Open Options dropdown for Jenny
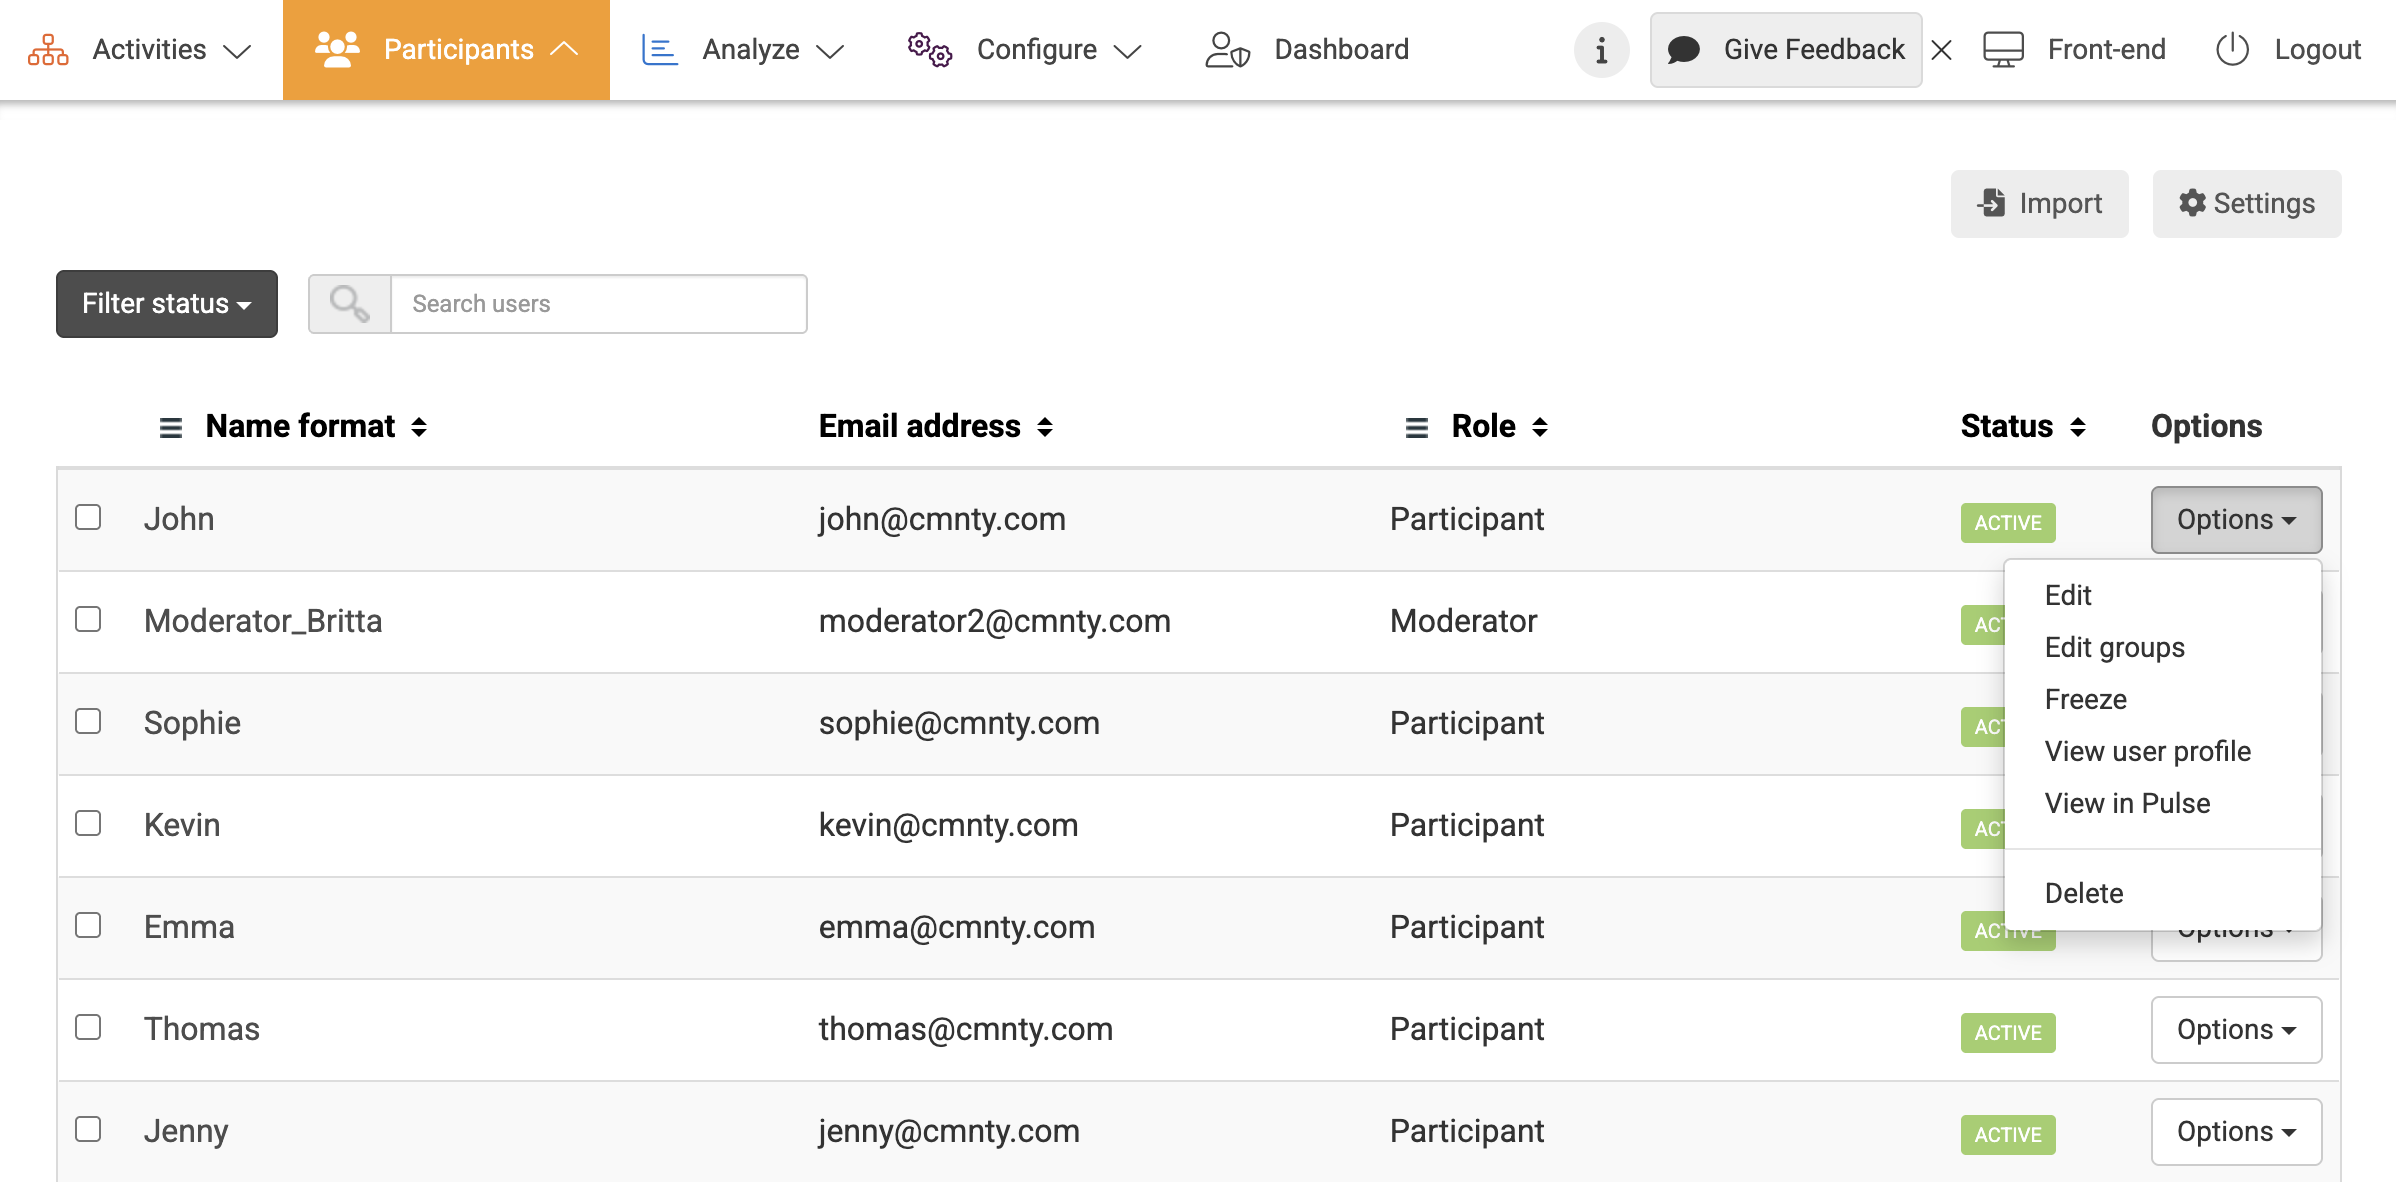The image size is (2396, 1182). tap(2236, 1132)
